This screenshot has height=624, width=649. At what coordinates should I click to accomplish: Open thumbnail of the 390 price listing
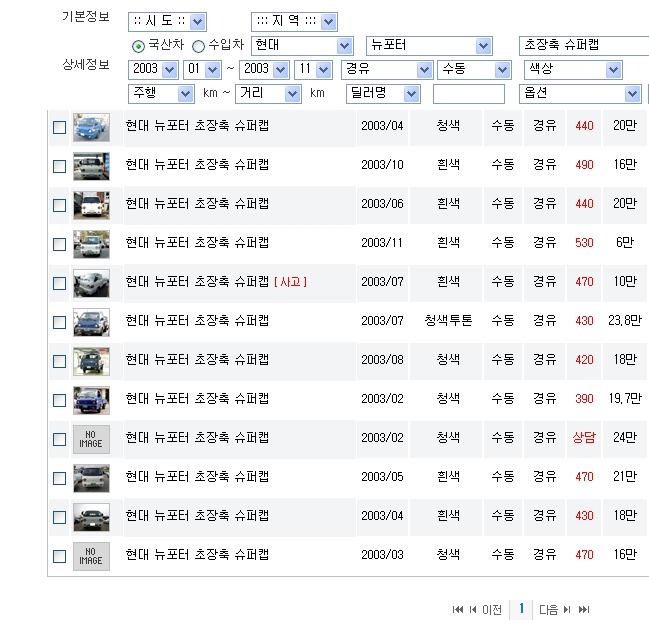click(91, 400)
